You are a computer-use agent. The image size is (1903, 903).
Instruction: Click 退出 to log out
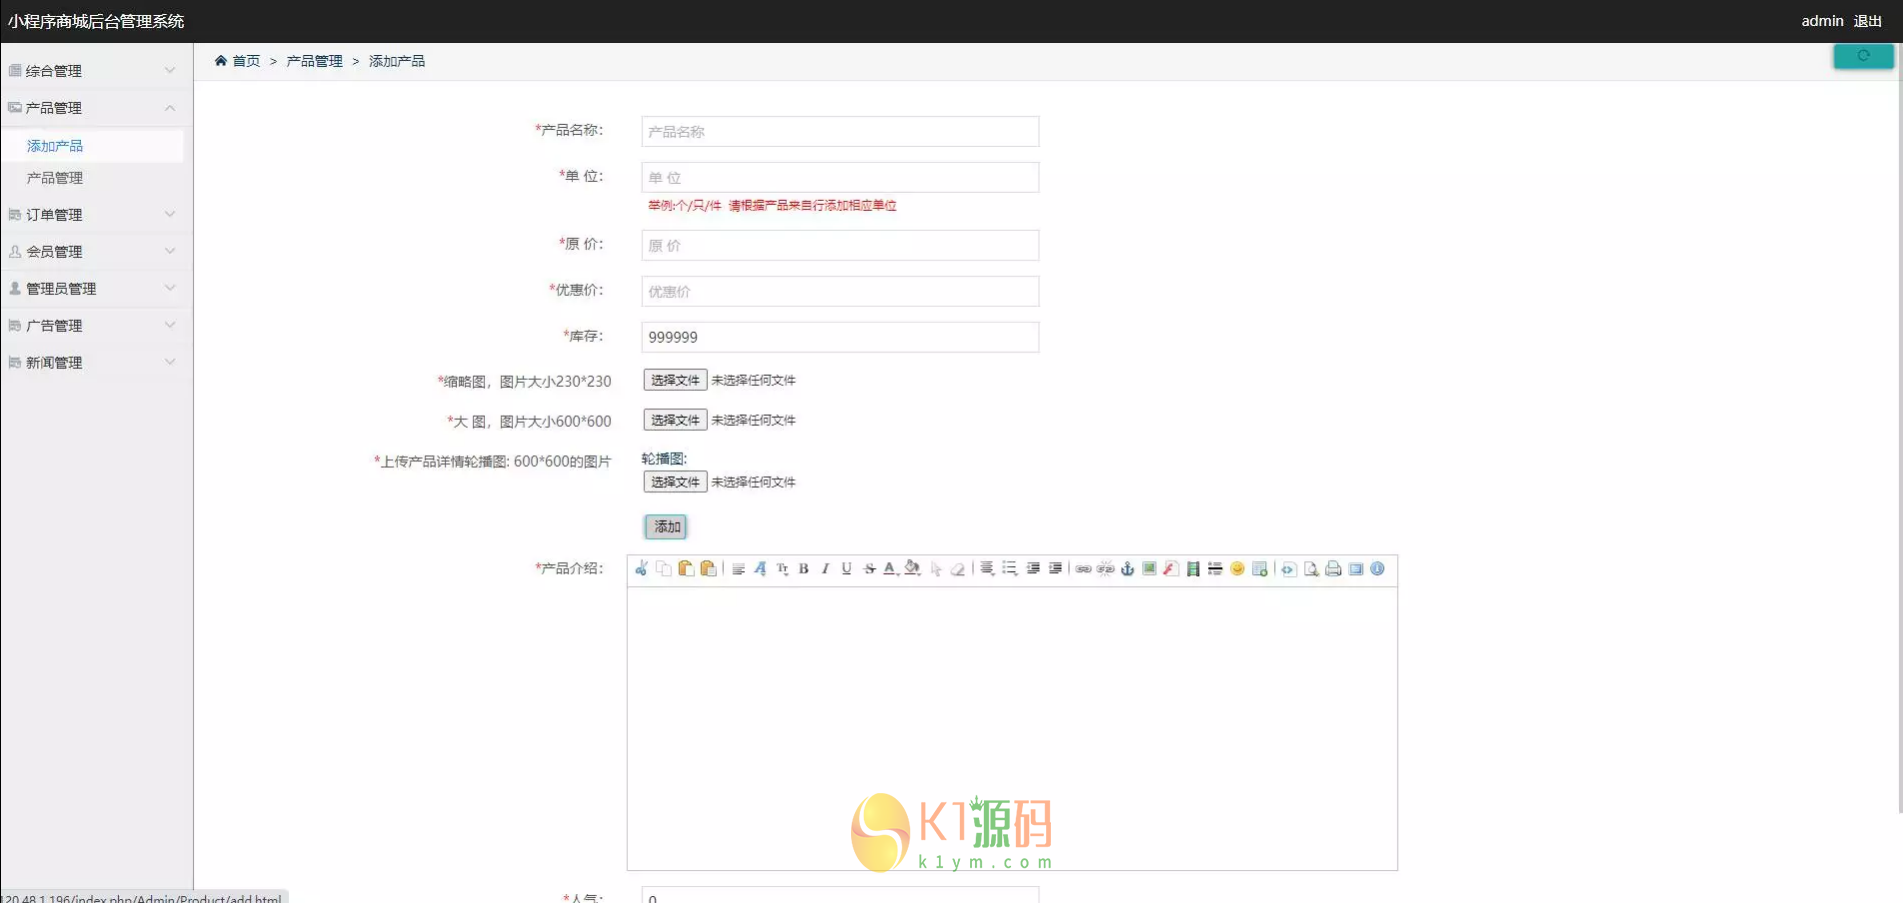[1868, 21]
